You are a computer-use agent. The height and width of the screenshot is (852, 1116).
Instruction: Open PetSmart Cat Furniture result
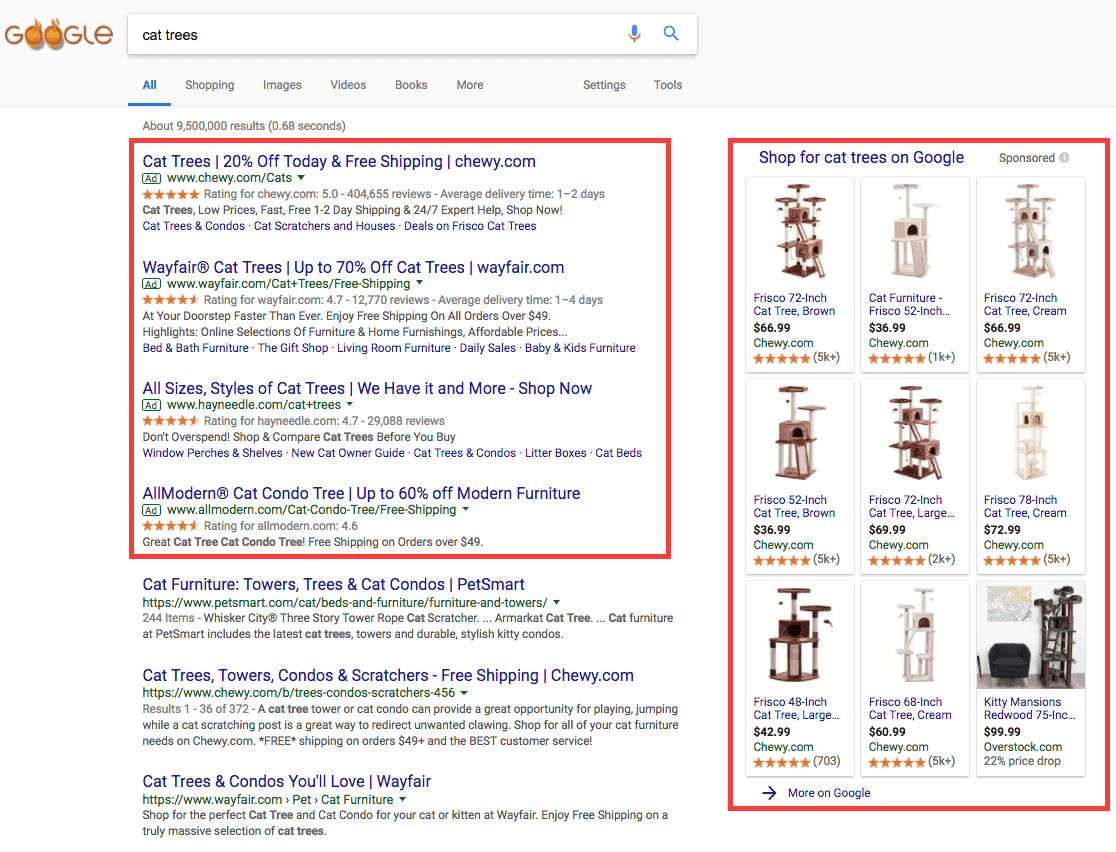click(x=333, y=584)
